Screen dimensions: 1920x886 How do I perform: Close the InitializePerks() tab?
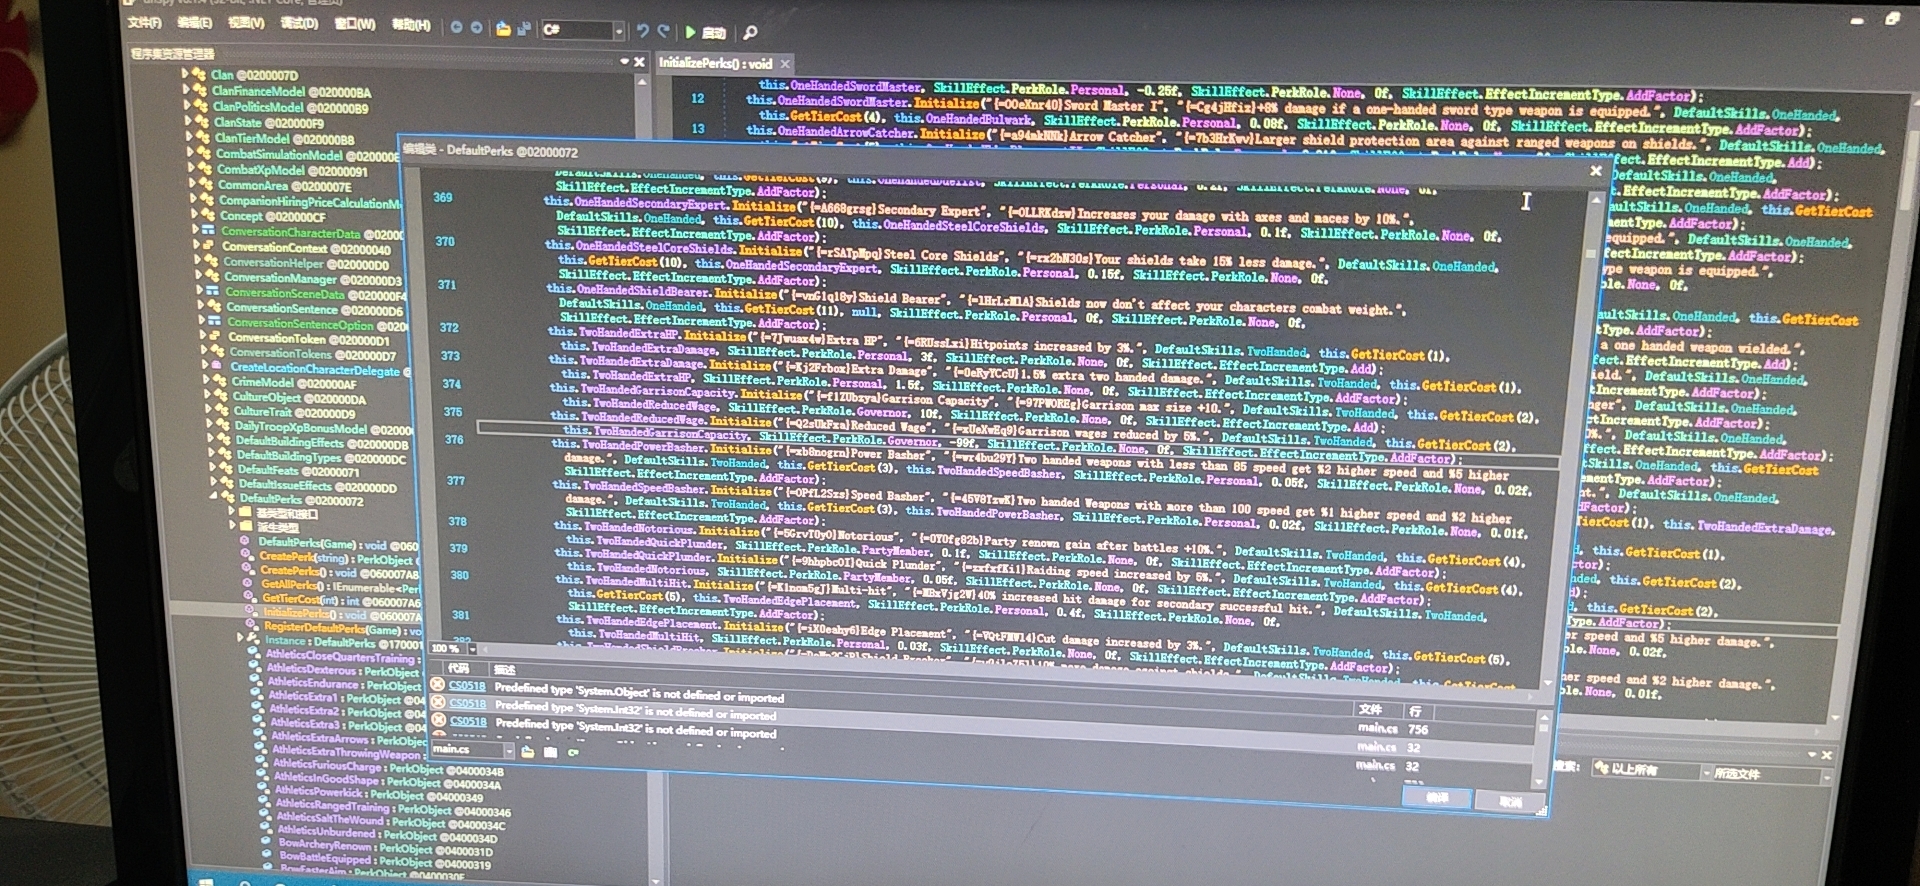point(786,64)
